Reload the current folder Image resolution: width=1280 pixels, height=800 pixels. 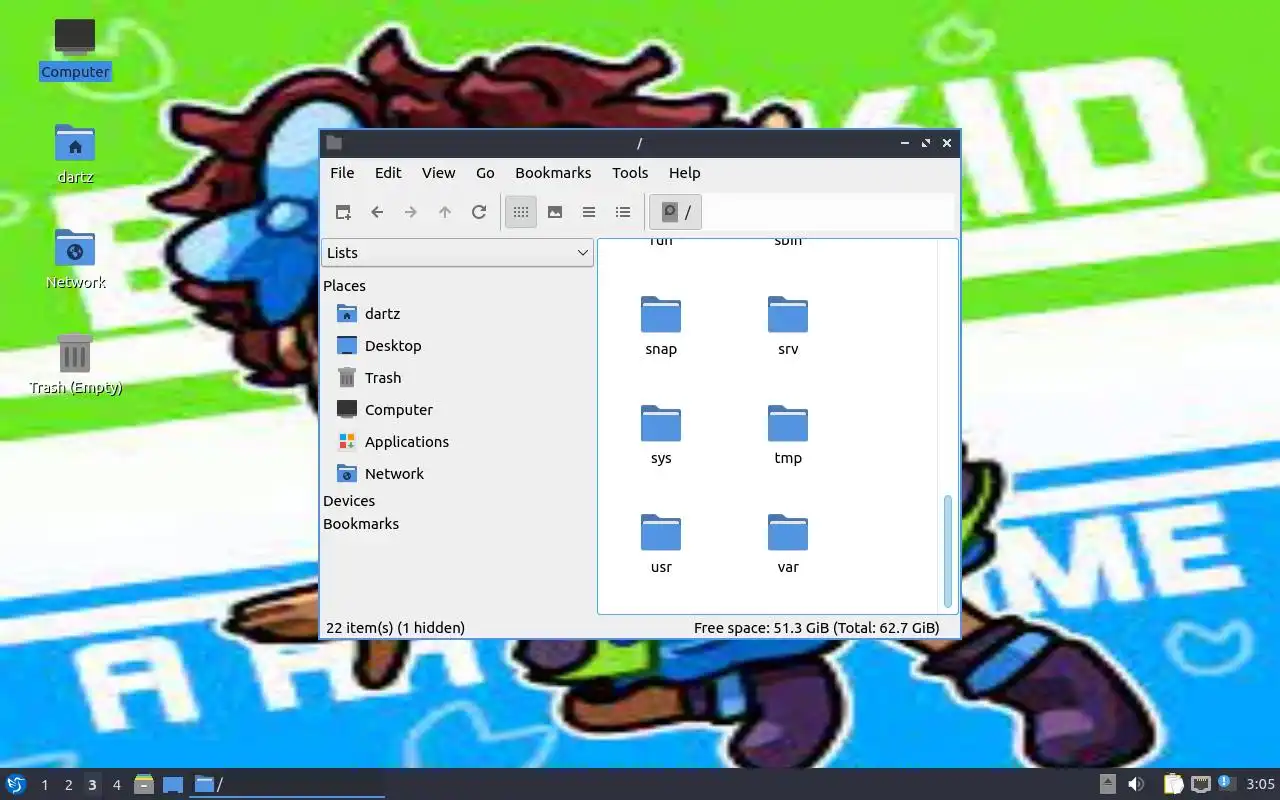479,212
